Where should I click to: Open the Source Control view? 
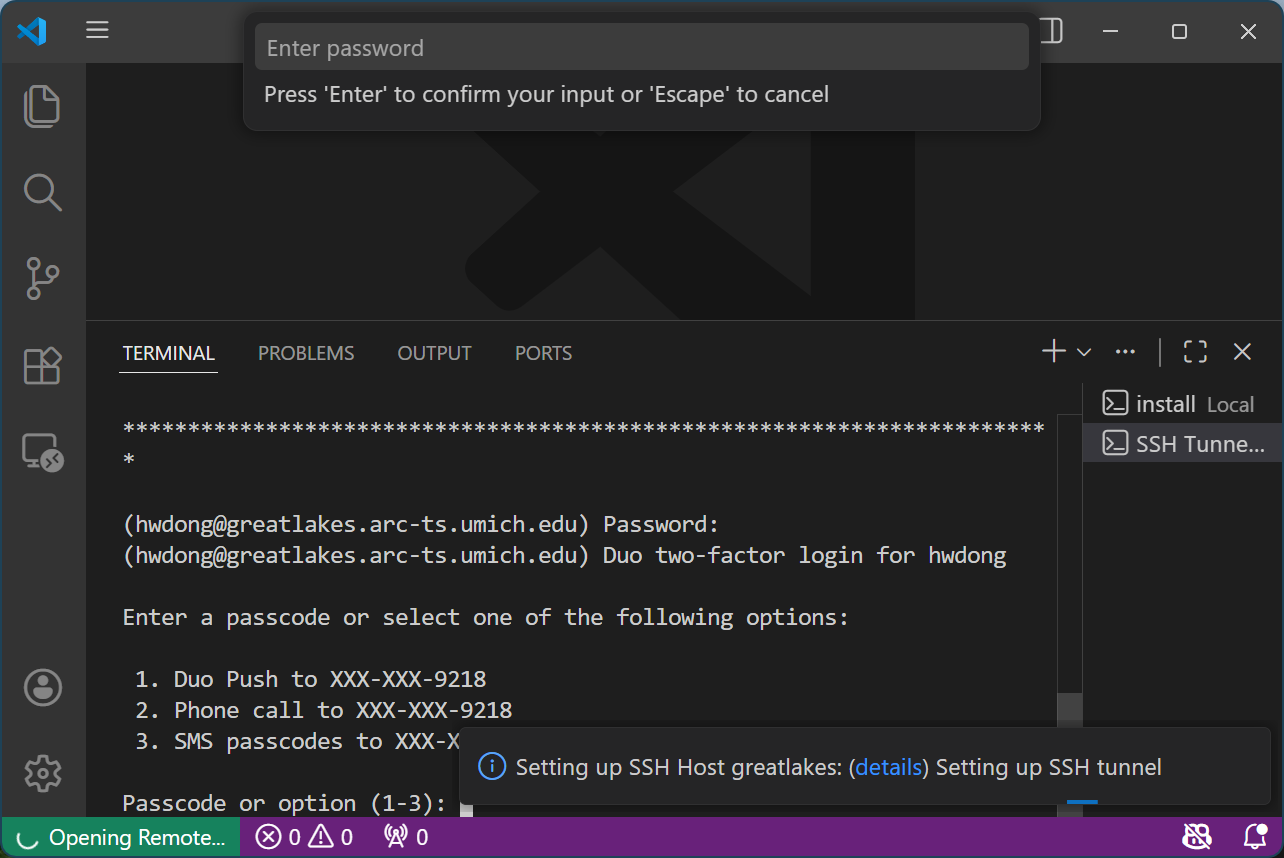42,279
